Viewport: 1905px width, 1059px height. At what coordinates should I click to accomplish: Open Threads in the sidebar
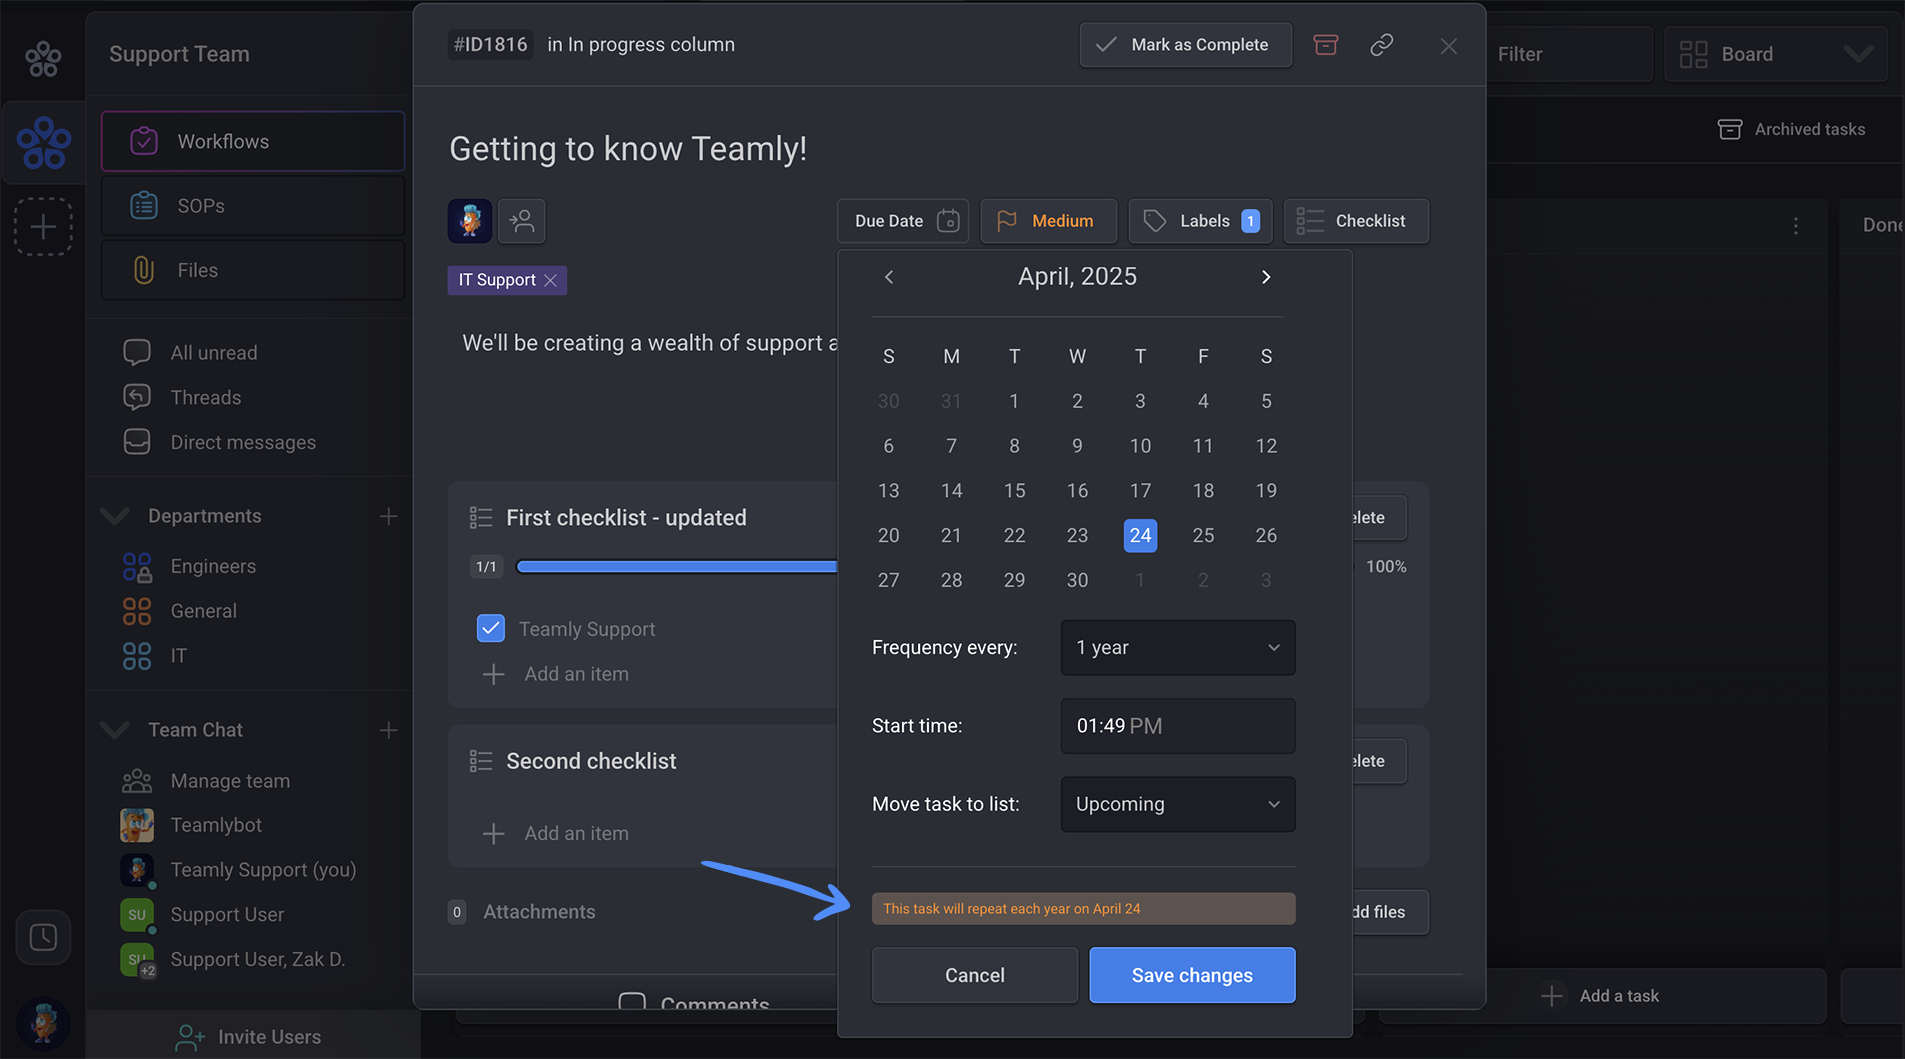pyautogui.click(x=205, y=397)
